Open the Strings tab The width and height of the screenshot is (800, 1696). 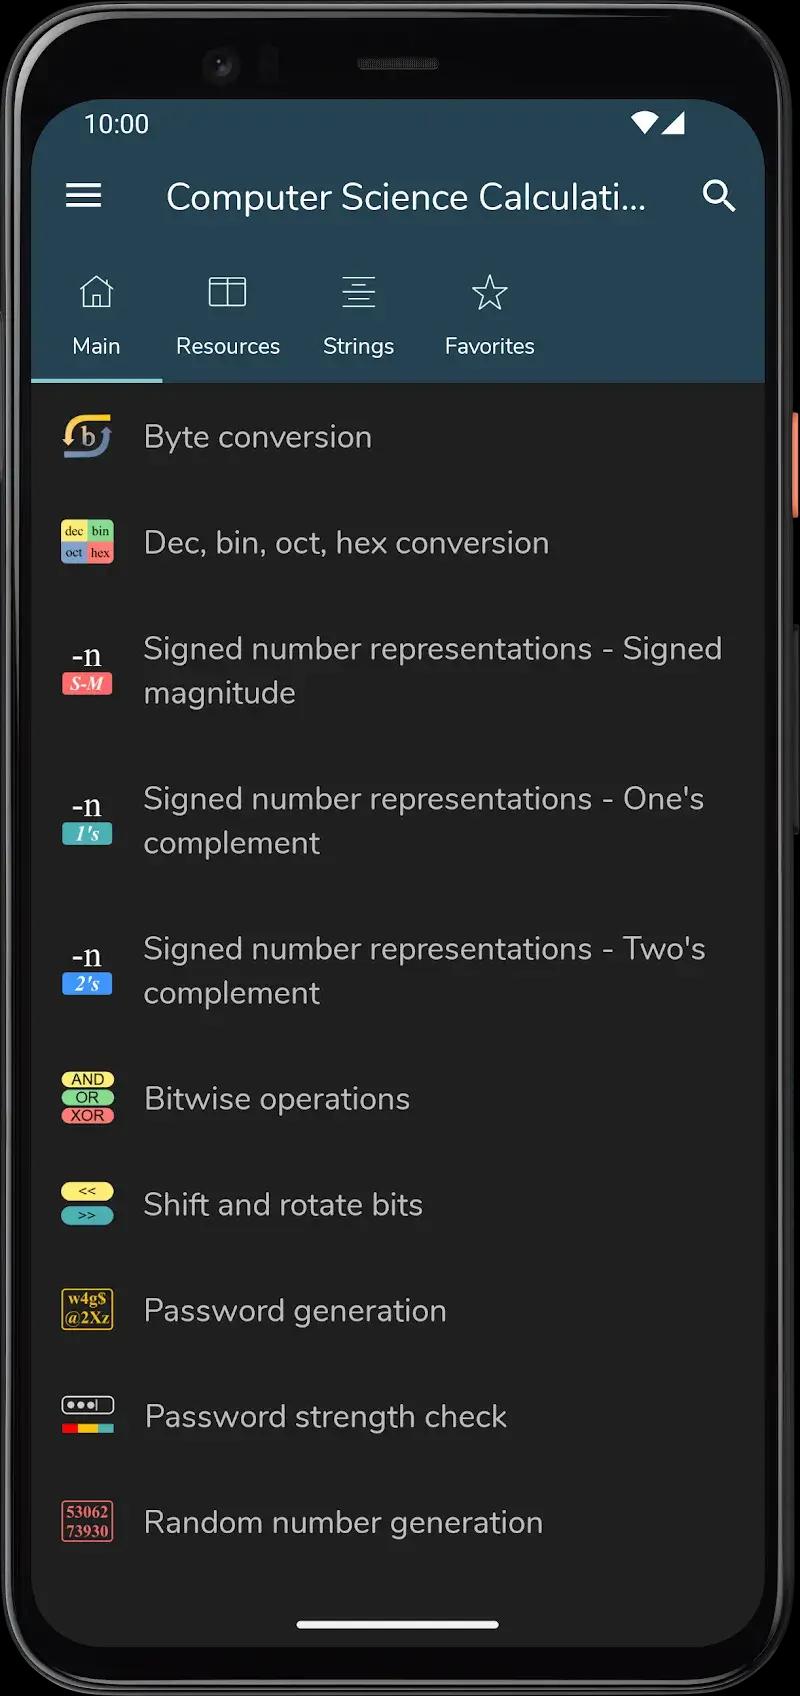coord(358,316)
